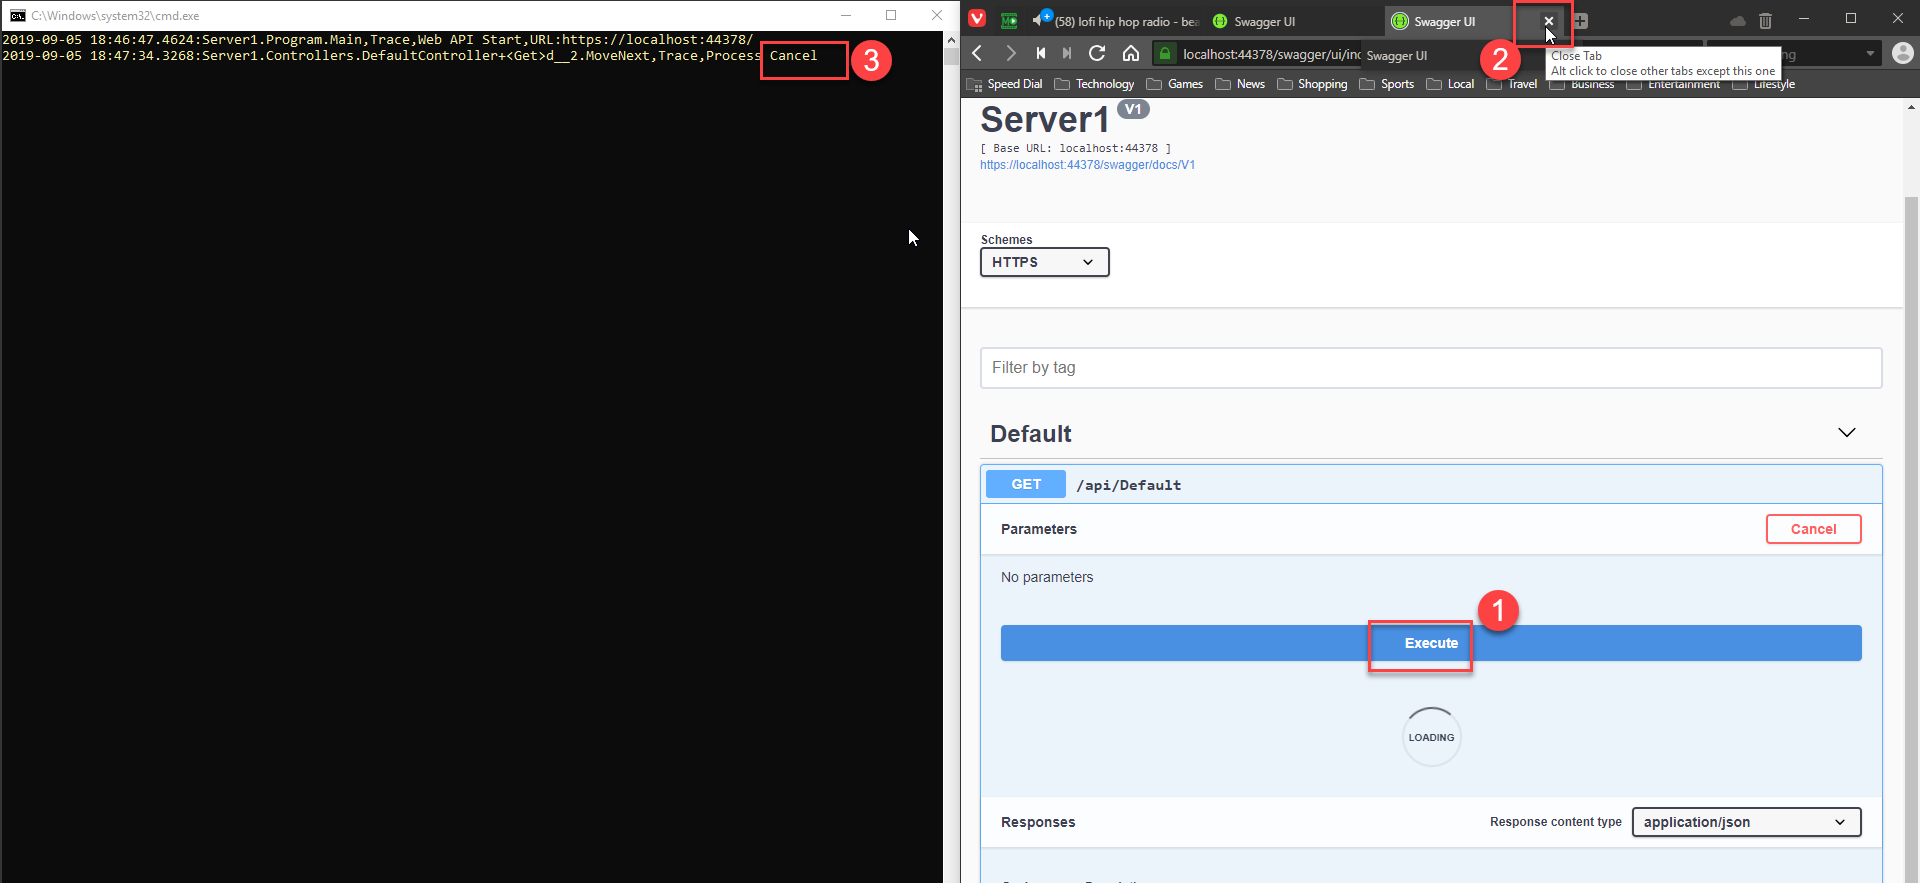1920x883 pixels.
Task: Close the active Swagger UI tab
Action: click(x=1548, y=21)
